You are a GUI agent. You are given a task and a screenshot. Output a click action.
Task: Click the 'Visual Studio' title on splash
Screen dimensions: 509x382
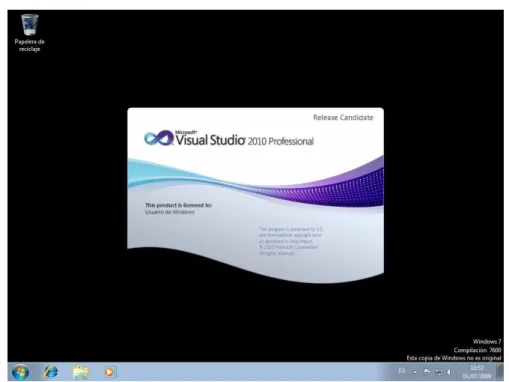(x=210, y=140)
